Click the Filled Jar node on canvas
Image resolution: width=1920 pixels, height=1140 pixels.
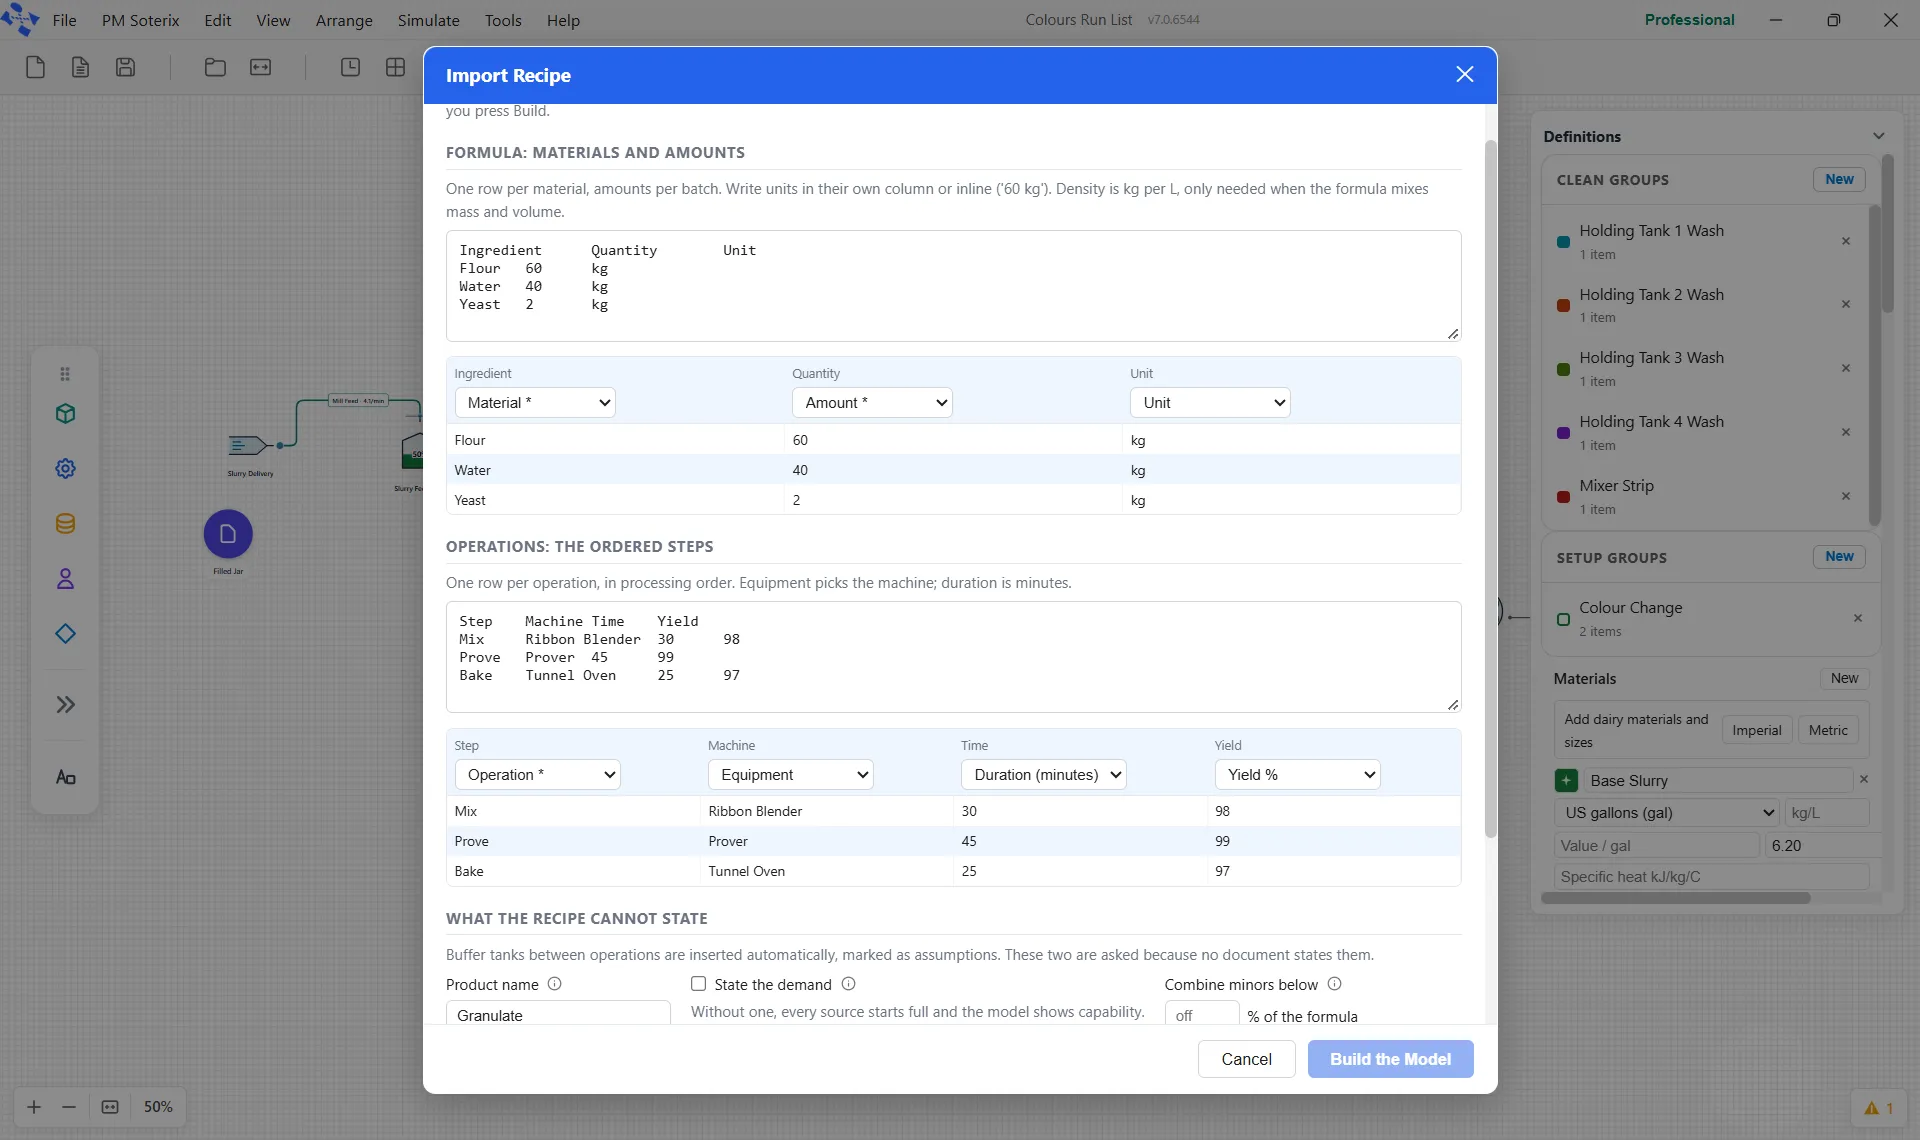[228, 534]
